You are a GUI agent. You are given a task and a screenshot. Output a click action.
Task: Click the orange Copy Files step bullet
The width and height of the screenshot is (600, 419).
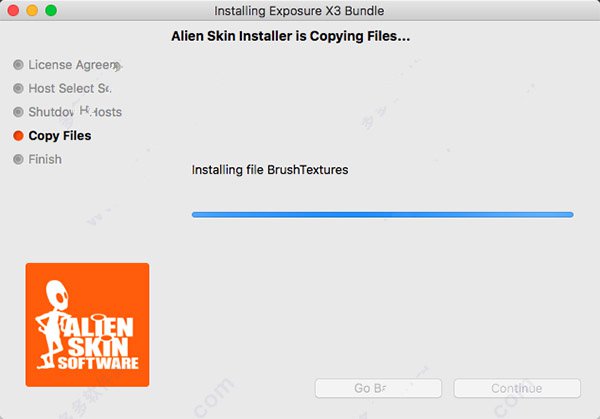tap(18, 135)
